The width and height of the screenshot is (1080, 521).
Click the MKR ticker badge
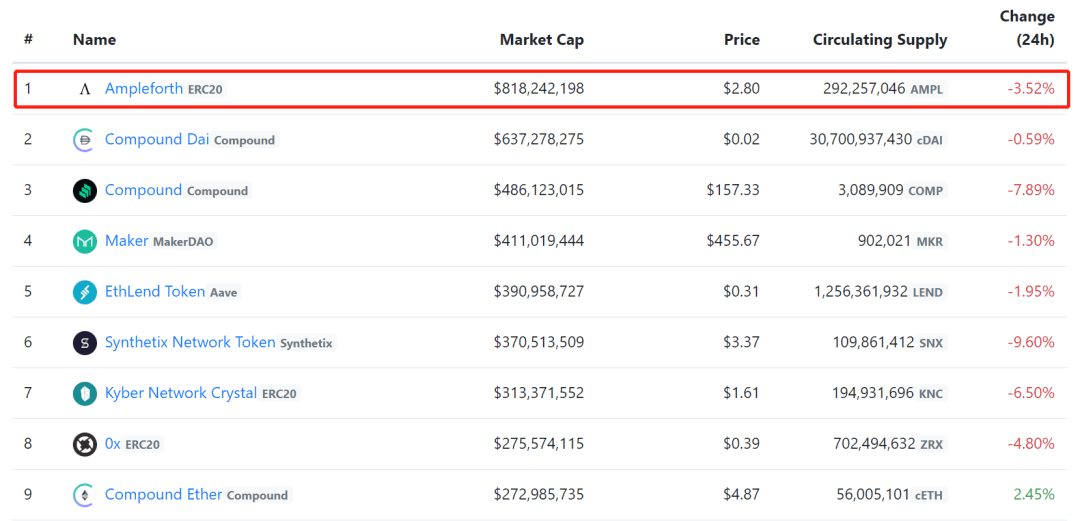pyautogui.click(x=931, y=243)
